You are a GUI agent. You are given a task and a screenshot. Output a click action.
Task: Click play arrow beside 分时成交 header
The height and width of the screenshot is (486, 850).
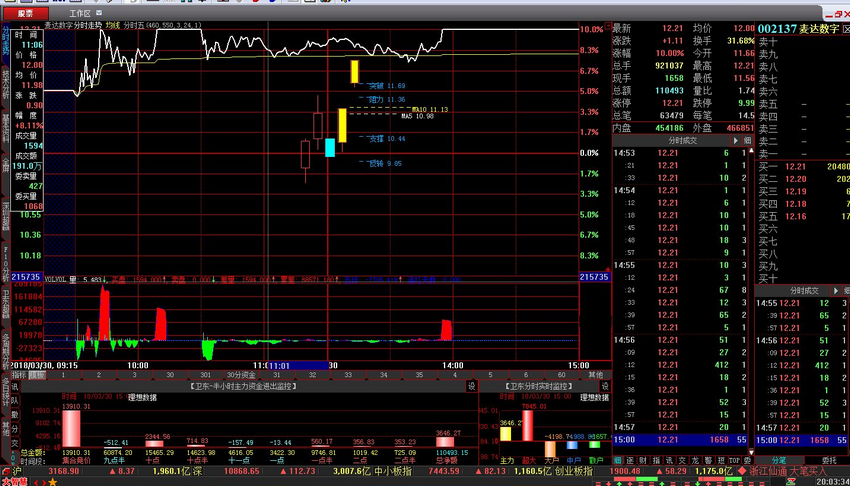736,140
